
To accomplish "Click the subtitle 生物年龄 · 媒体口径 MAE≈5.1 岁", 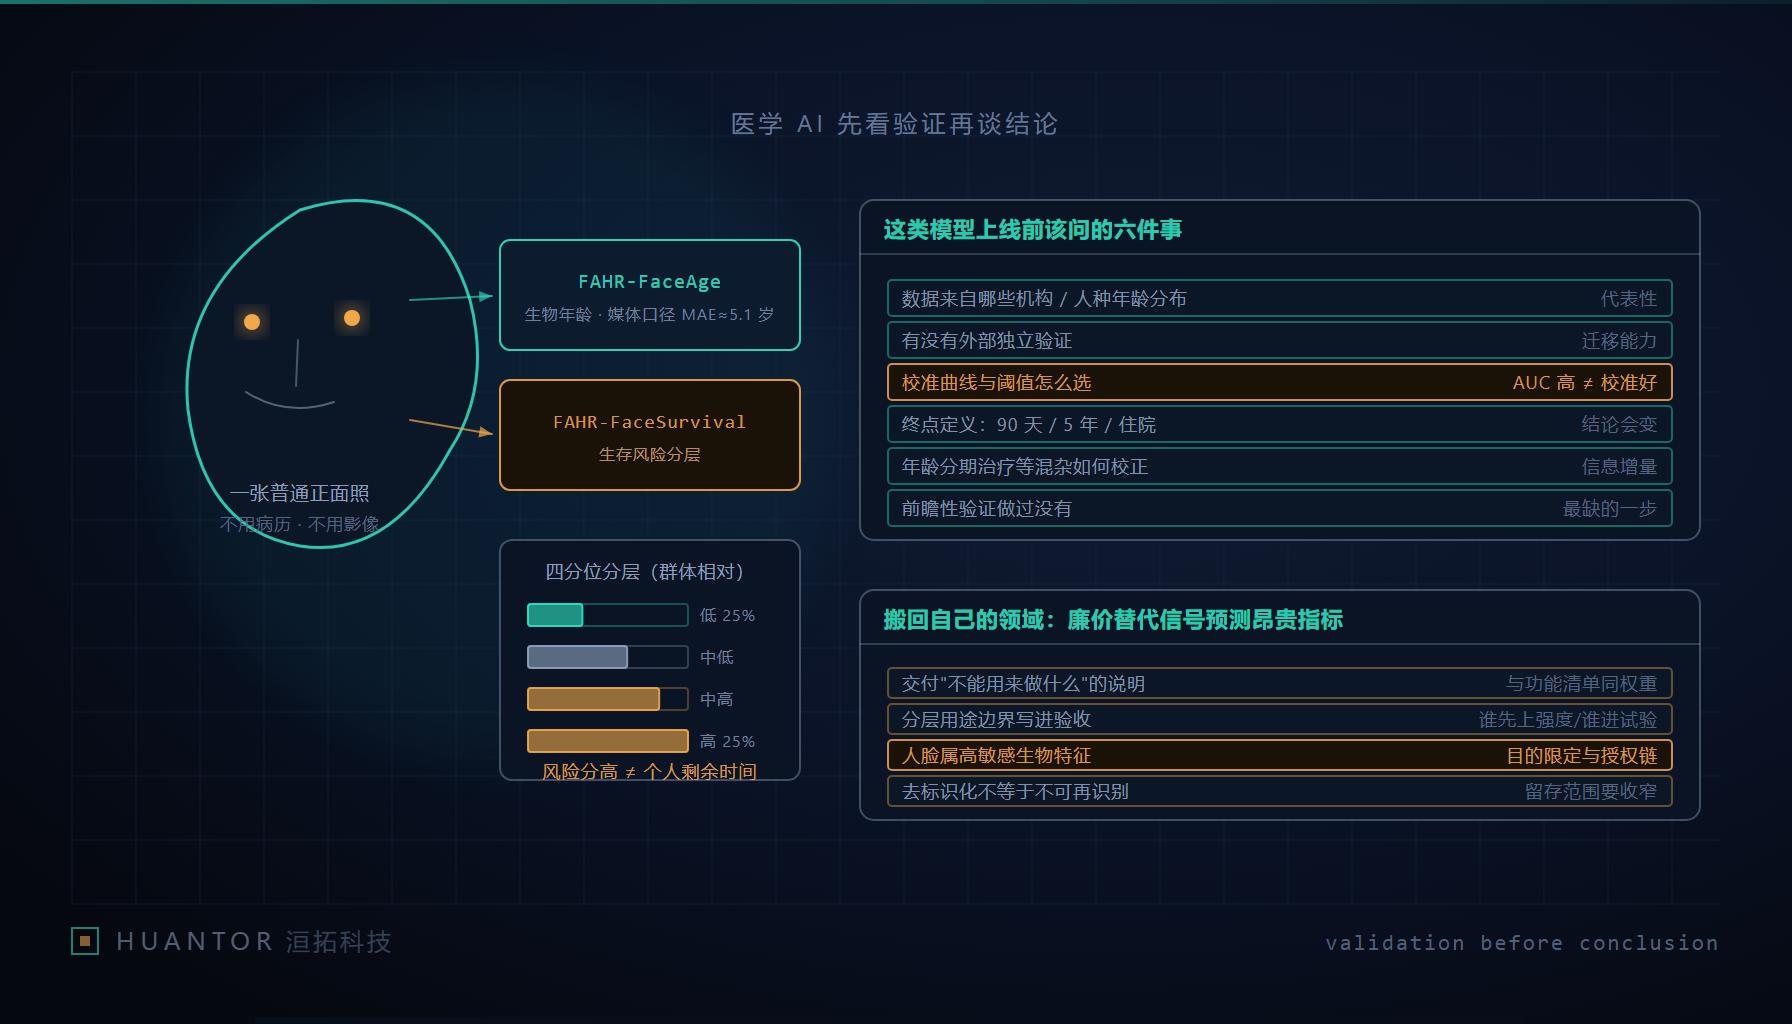I will 650,315.
